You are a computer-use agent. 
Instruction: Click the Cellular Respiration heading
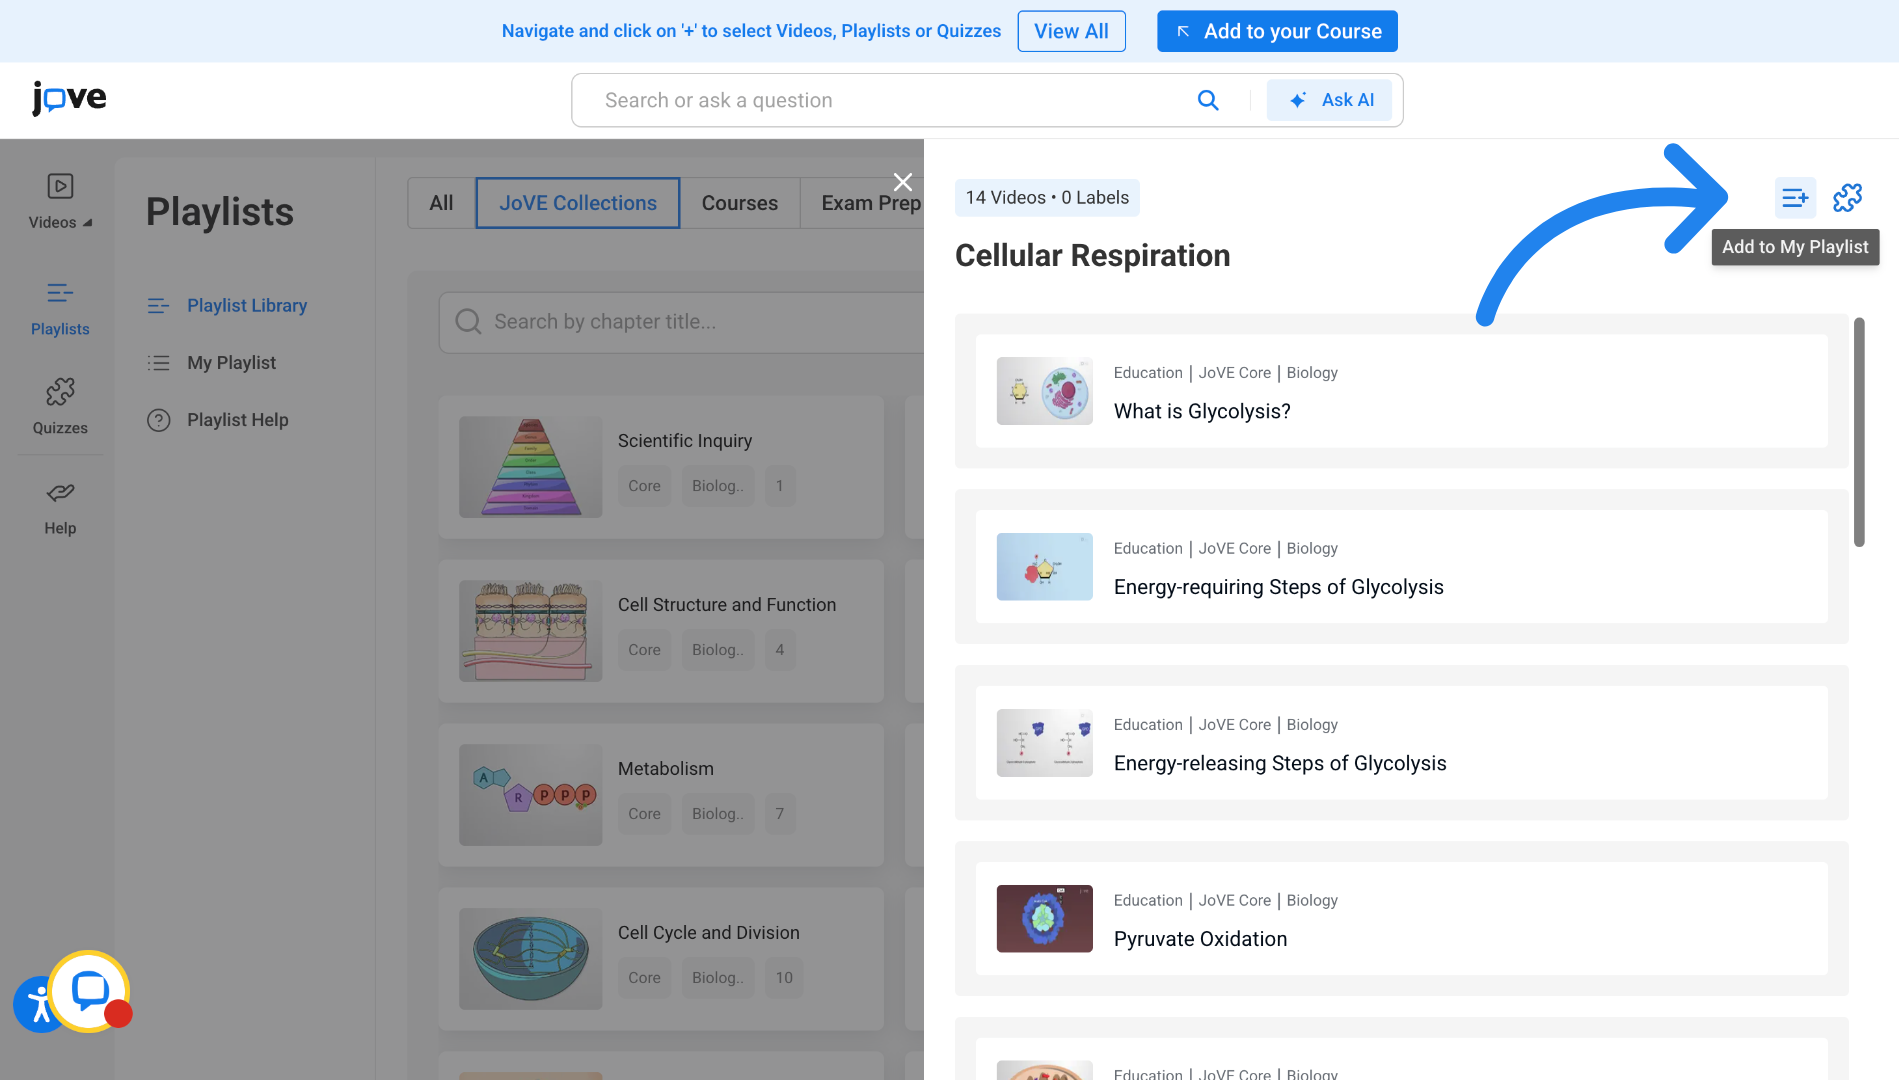pyautogui.click(x=1092, y=256)
